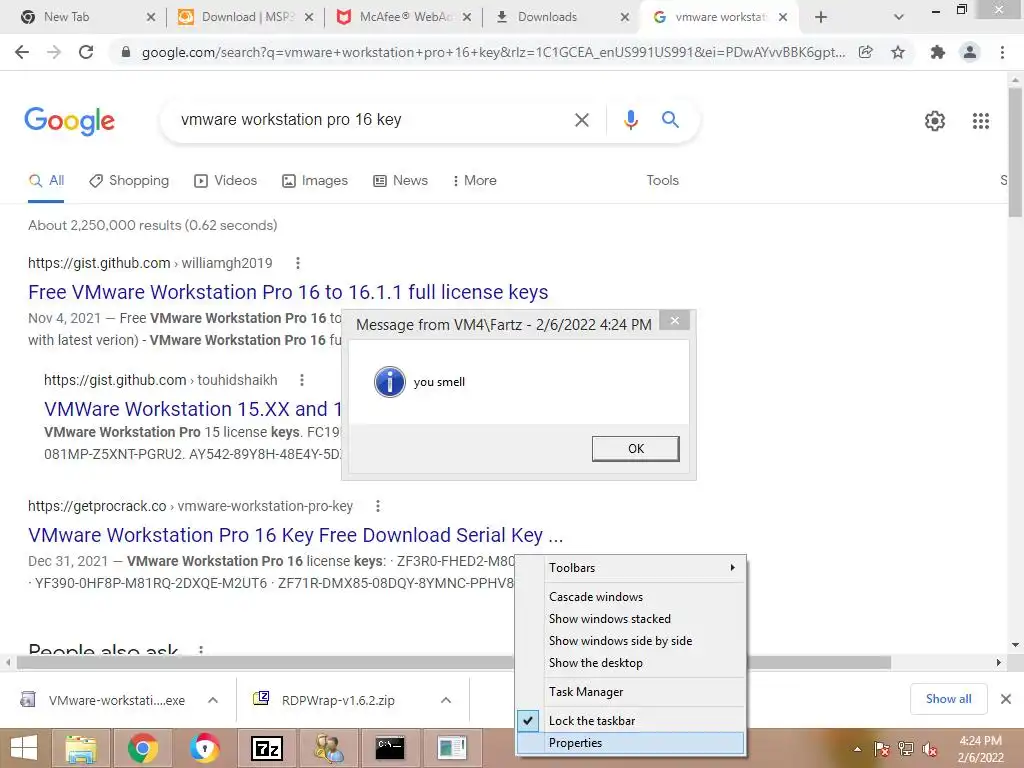Open the search Tools options
Viewport: 1024px width, 768px height.
point(662,181)
